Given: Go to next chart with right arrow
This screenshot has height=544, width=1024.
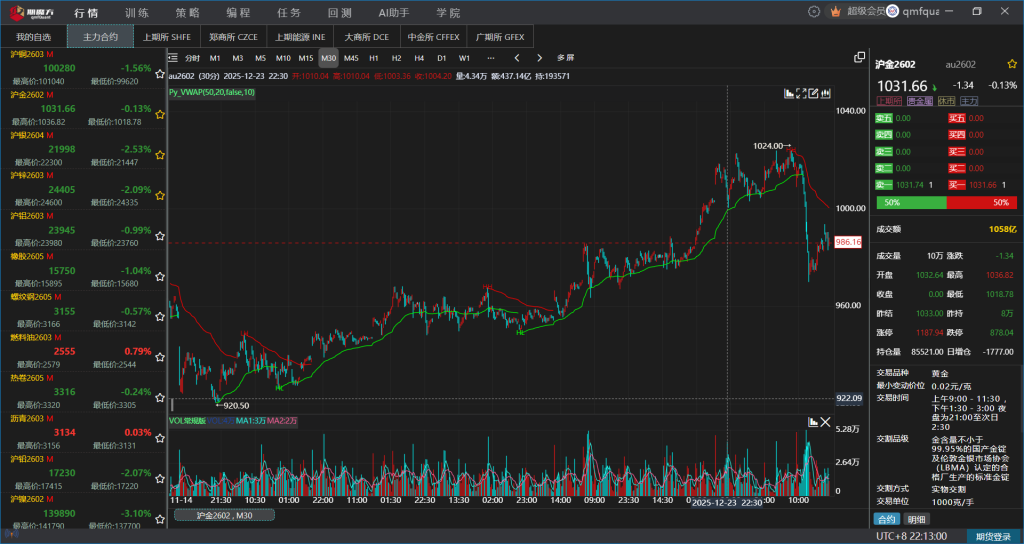Looking at the screenshot, I should [x=540, y=58].
